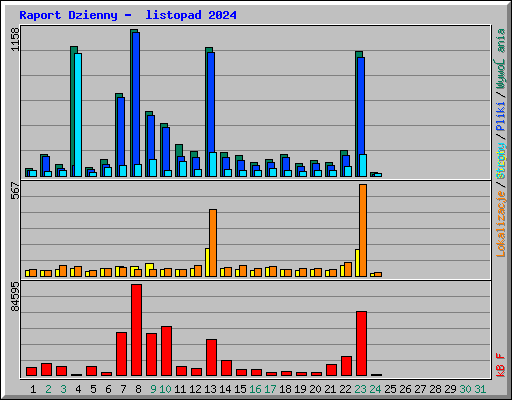Click the chart title 'Raport Dzienny - listopad 2024'

[128, 15]
